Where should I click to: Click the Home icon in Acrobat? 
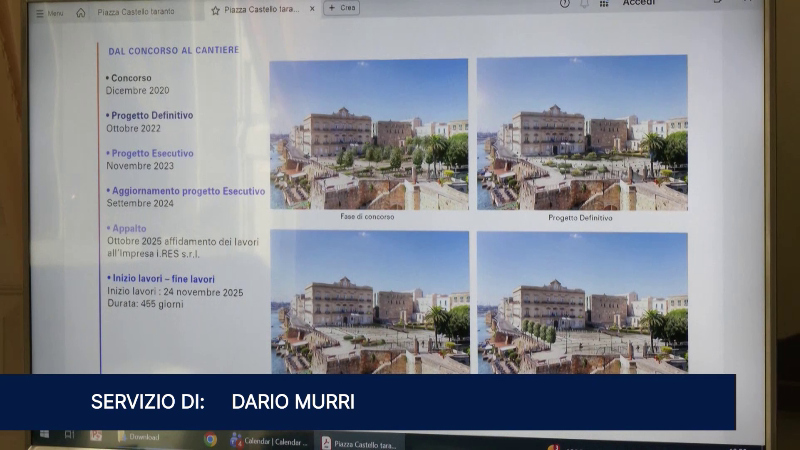pos(81,13)
